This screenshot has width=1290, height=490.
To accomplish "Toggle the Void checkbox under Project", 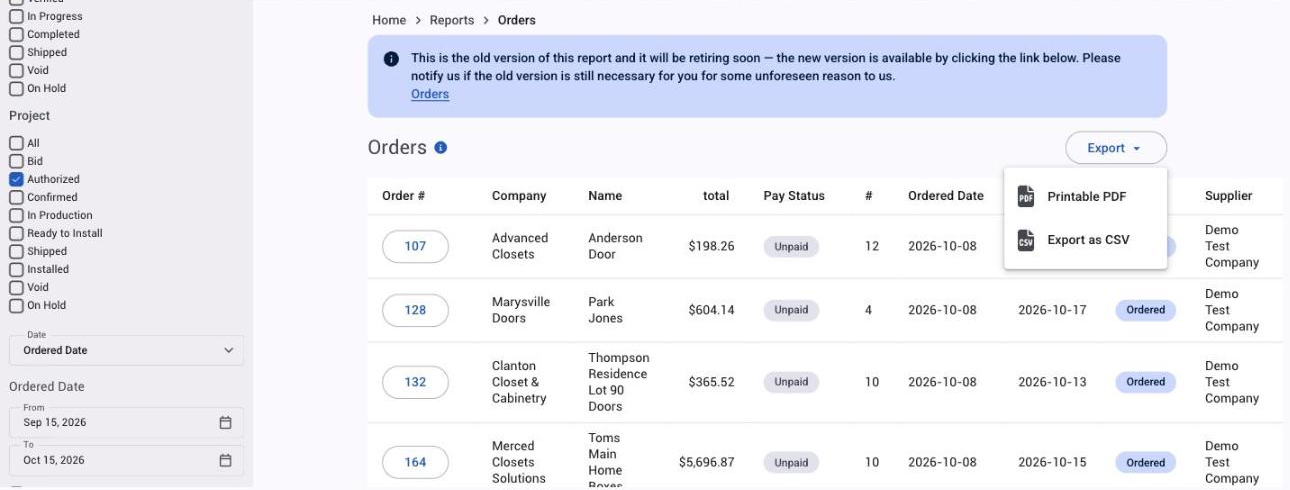I will click(x=16, y=287).
